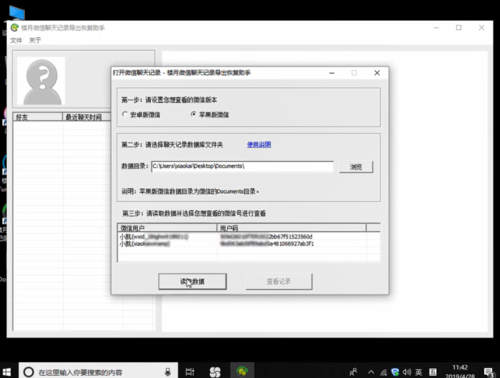Viewport: 500px width, 378px height.
Task: Open the taskbar clock showing 11:42
Action: pos(460,371)
